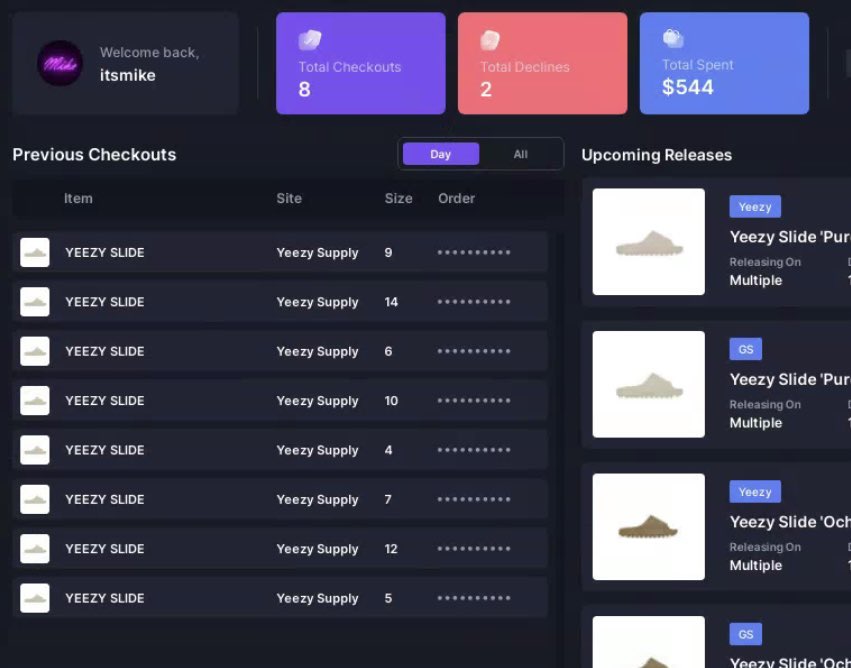Open the size 12 Yeezy Slide thumbnail

click(35, 549)
